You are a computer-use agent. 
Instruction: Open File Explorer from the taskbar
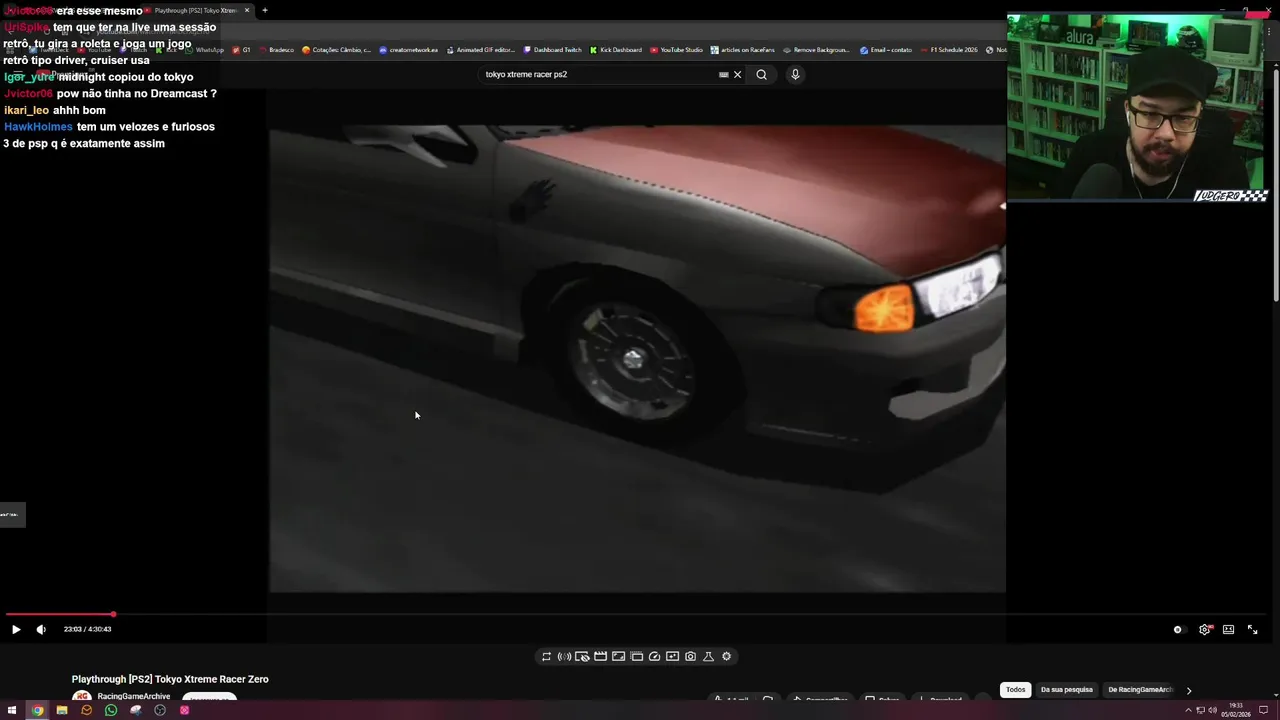pos(62,710)
